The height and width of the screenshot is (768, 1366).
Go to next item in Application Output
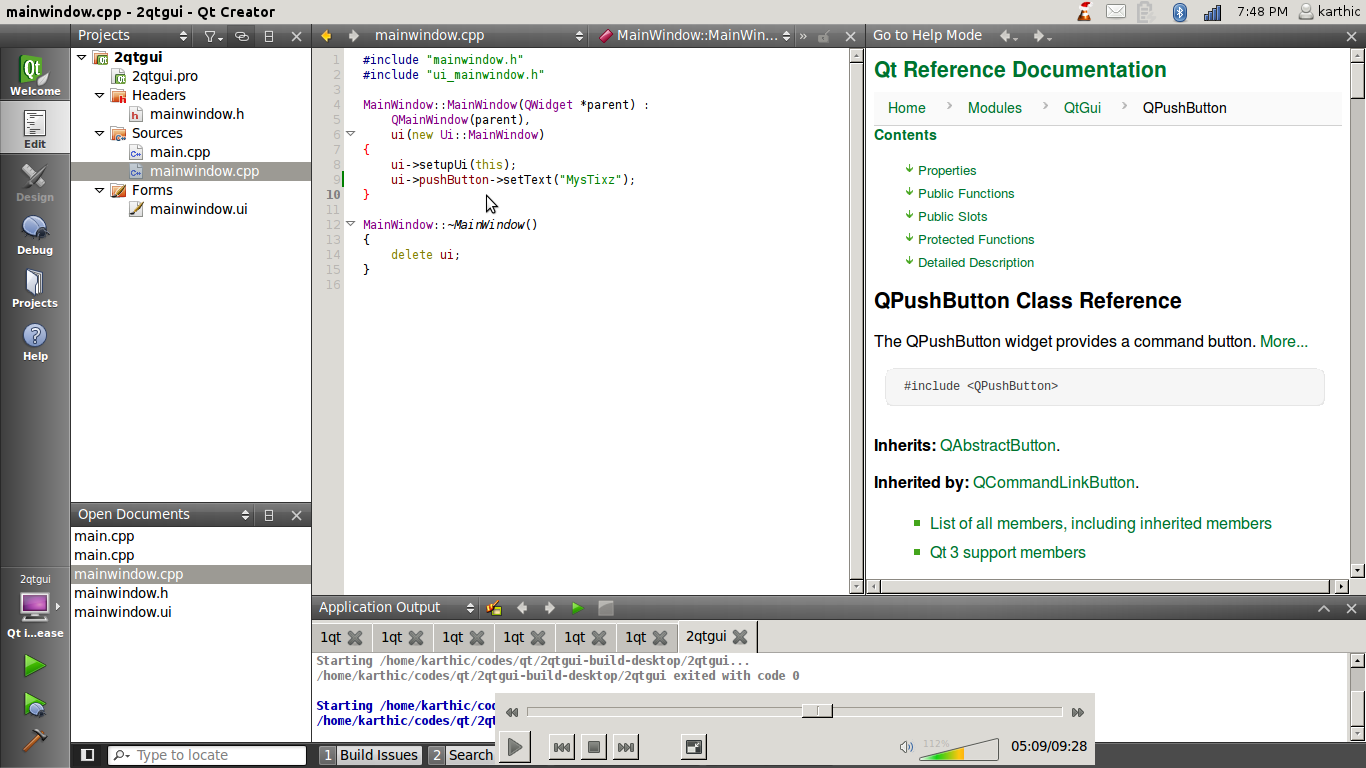549,608
